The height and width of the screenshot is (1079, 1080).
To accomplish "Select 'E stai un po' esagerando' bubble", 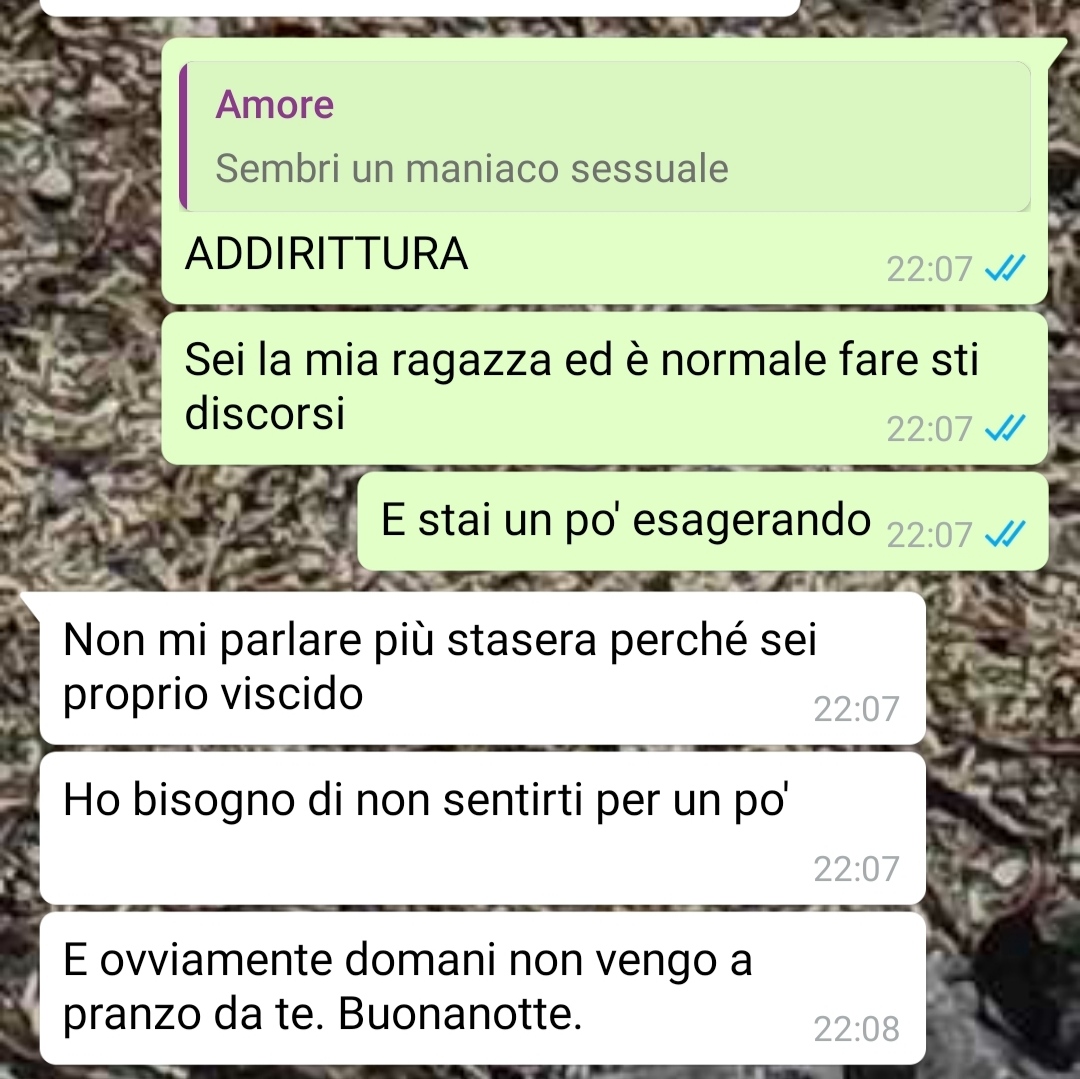I will tap(703, 521).
